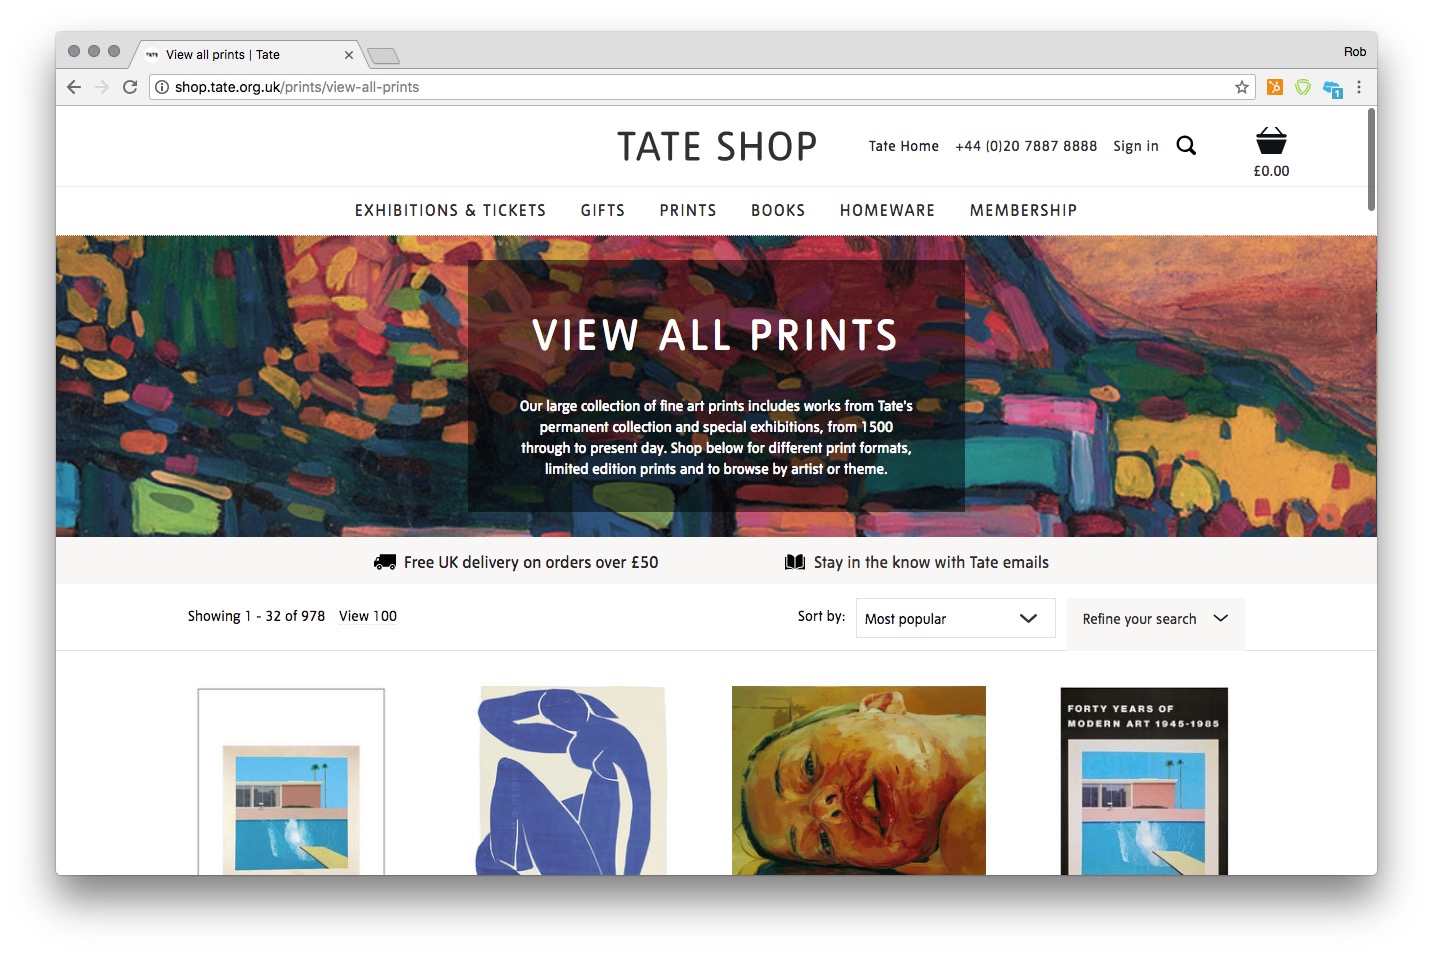Click the green shield extension icon

[1303, 87]
